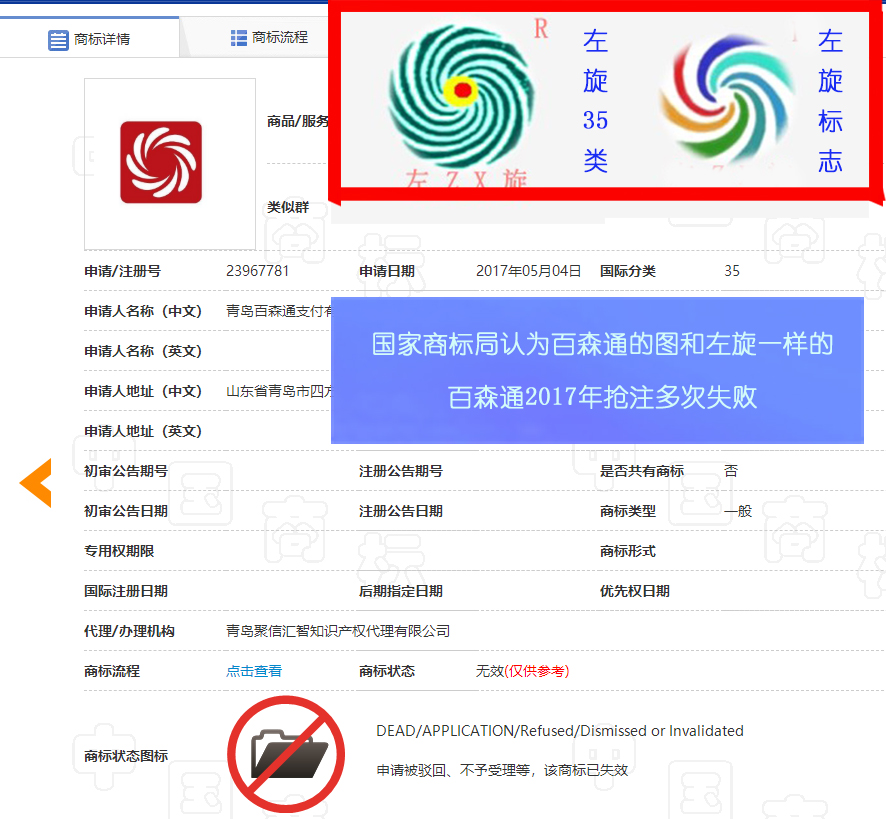Click the 代理/办理机构 label
This screenshot has width=886, height=819.
tap(129, 631)
